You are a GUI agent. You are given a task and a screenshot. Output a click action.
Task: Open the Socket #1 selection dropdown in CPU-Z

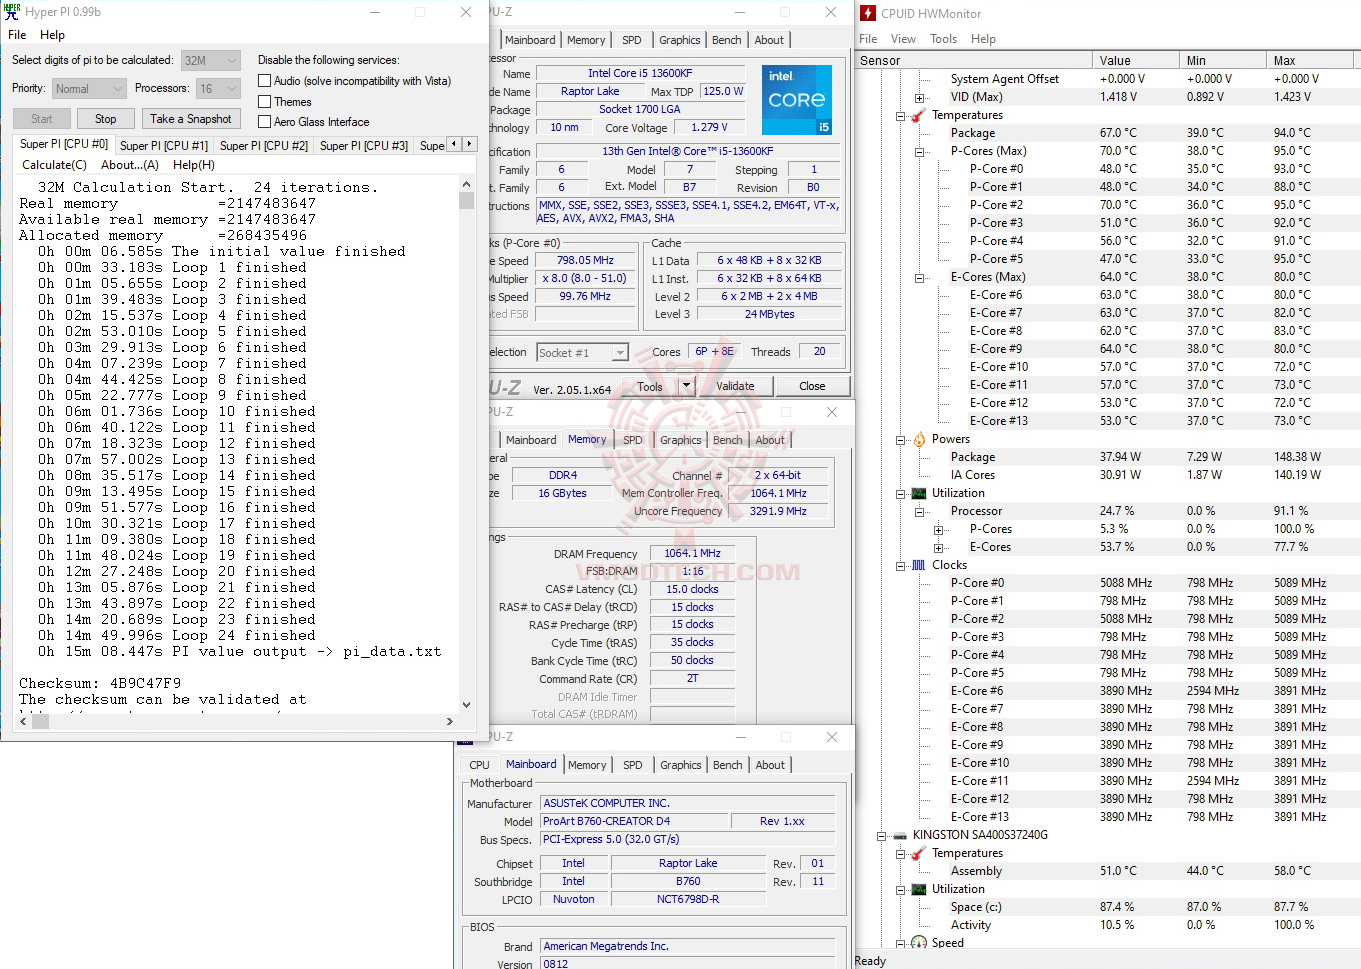coord(582,353)
